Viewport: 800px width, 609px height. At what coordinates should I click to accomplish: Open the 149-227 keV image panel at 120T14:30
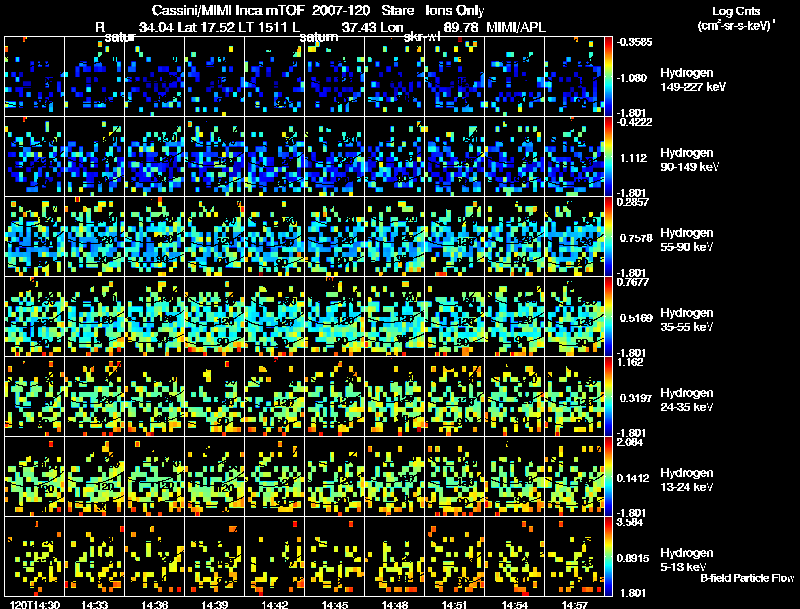pos(34,76)
